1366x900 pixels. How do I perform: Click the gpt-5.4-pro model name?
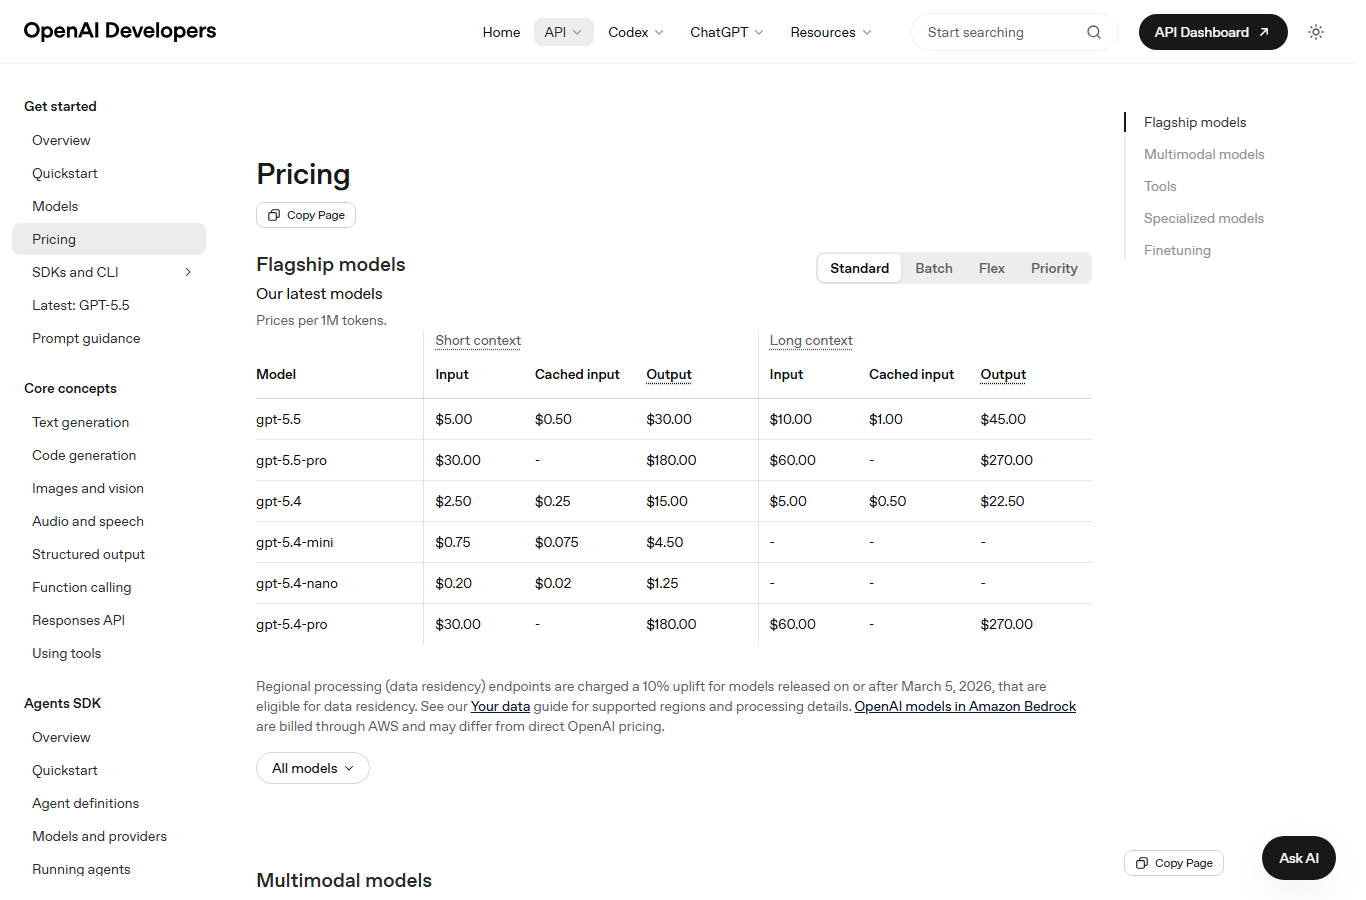[291, 624]
